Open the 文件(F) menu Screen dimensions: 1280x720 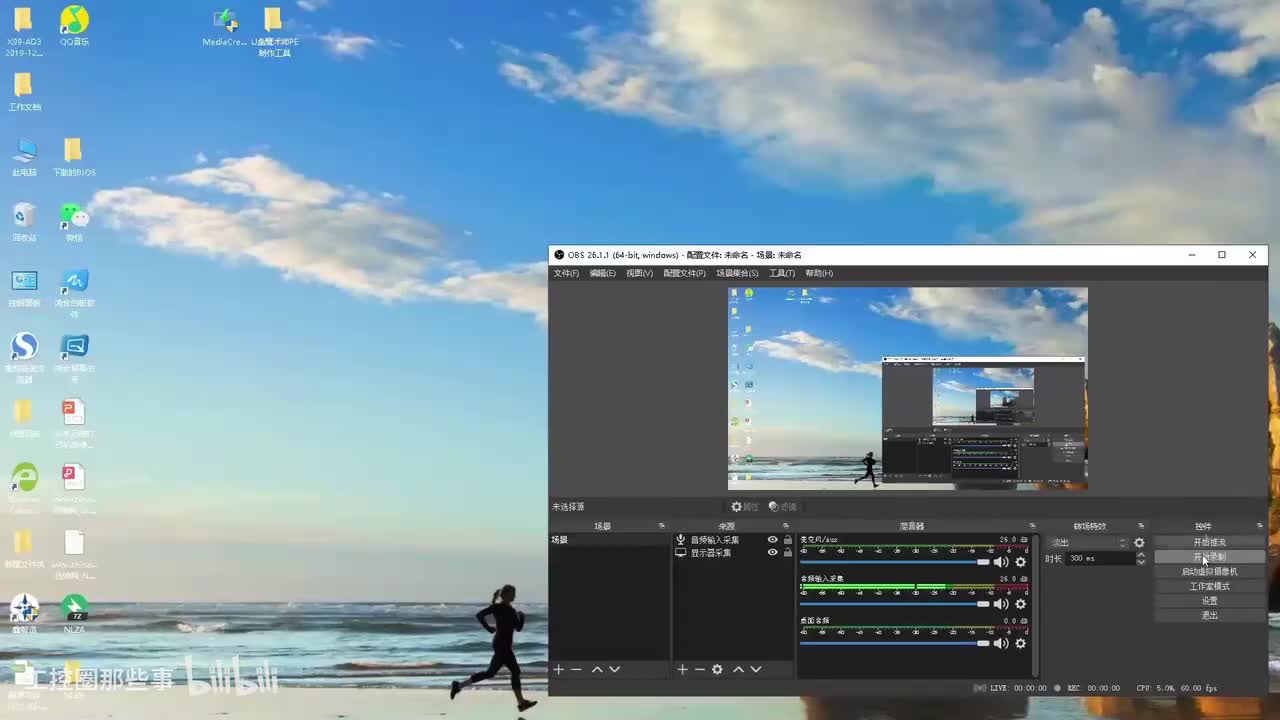tap(566, 273)
